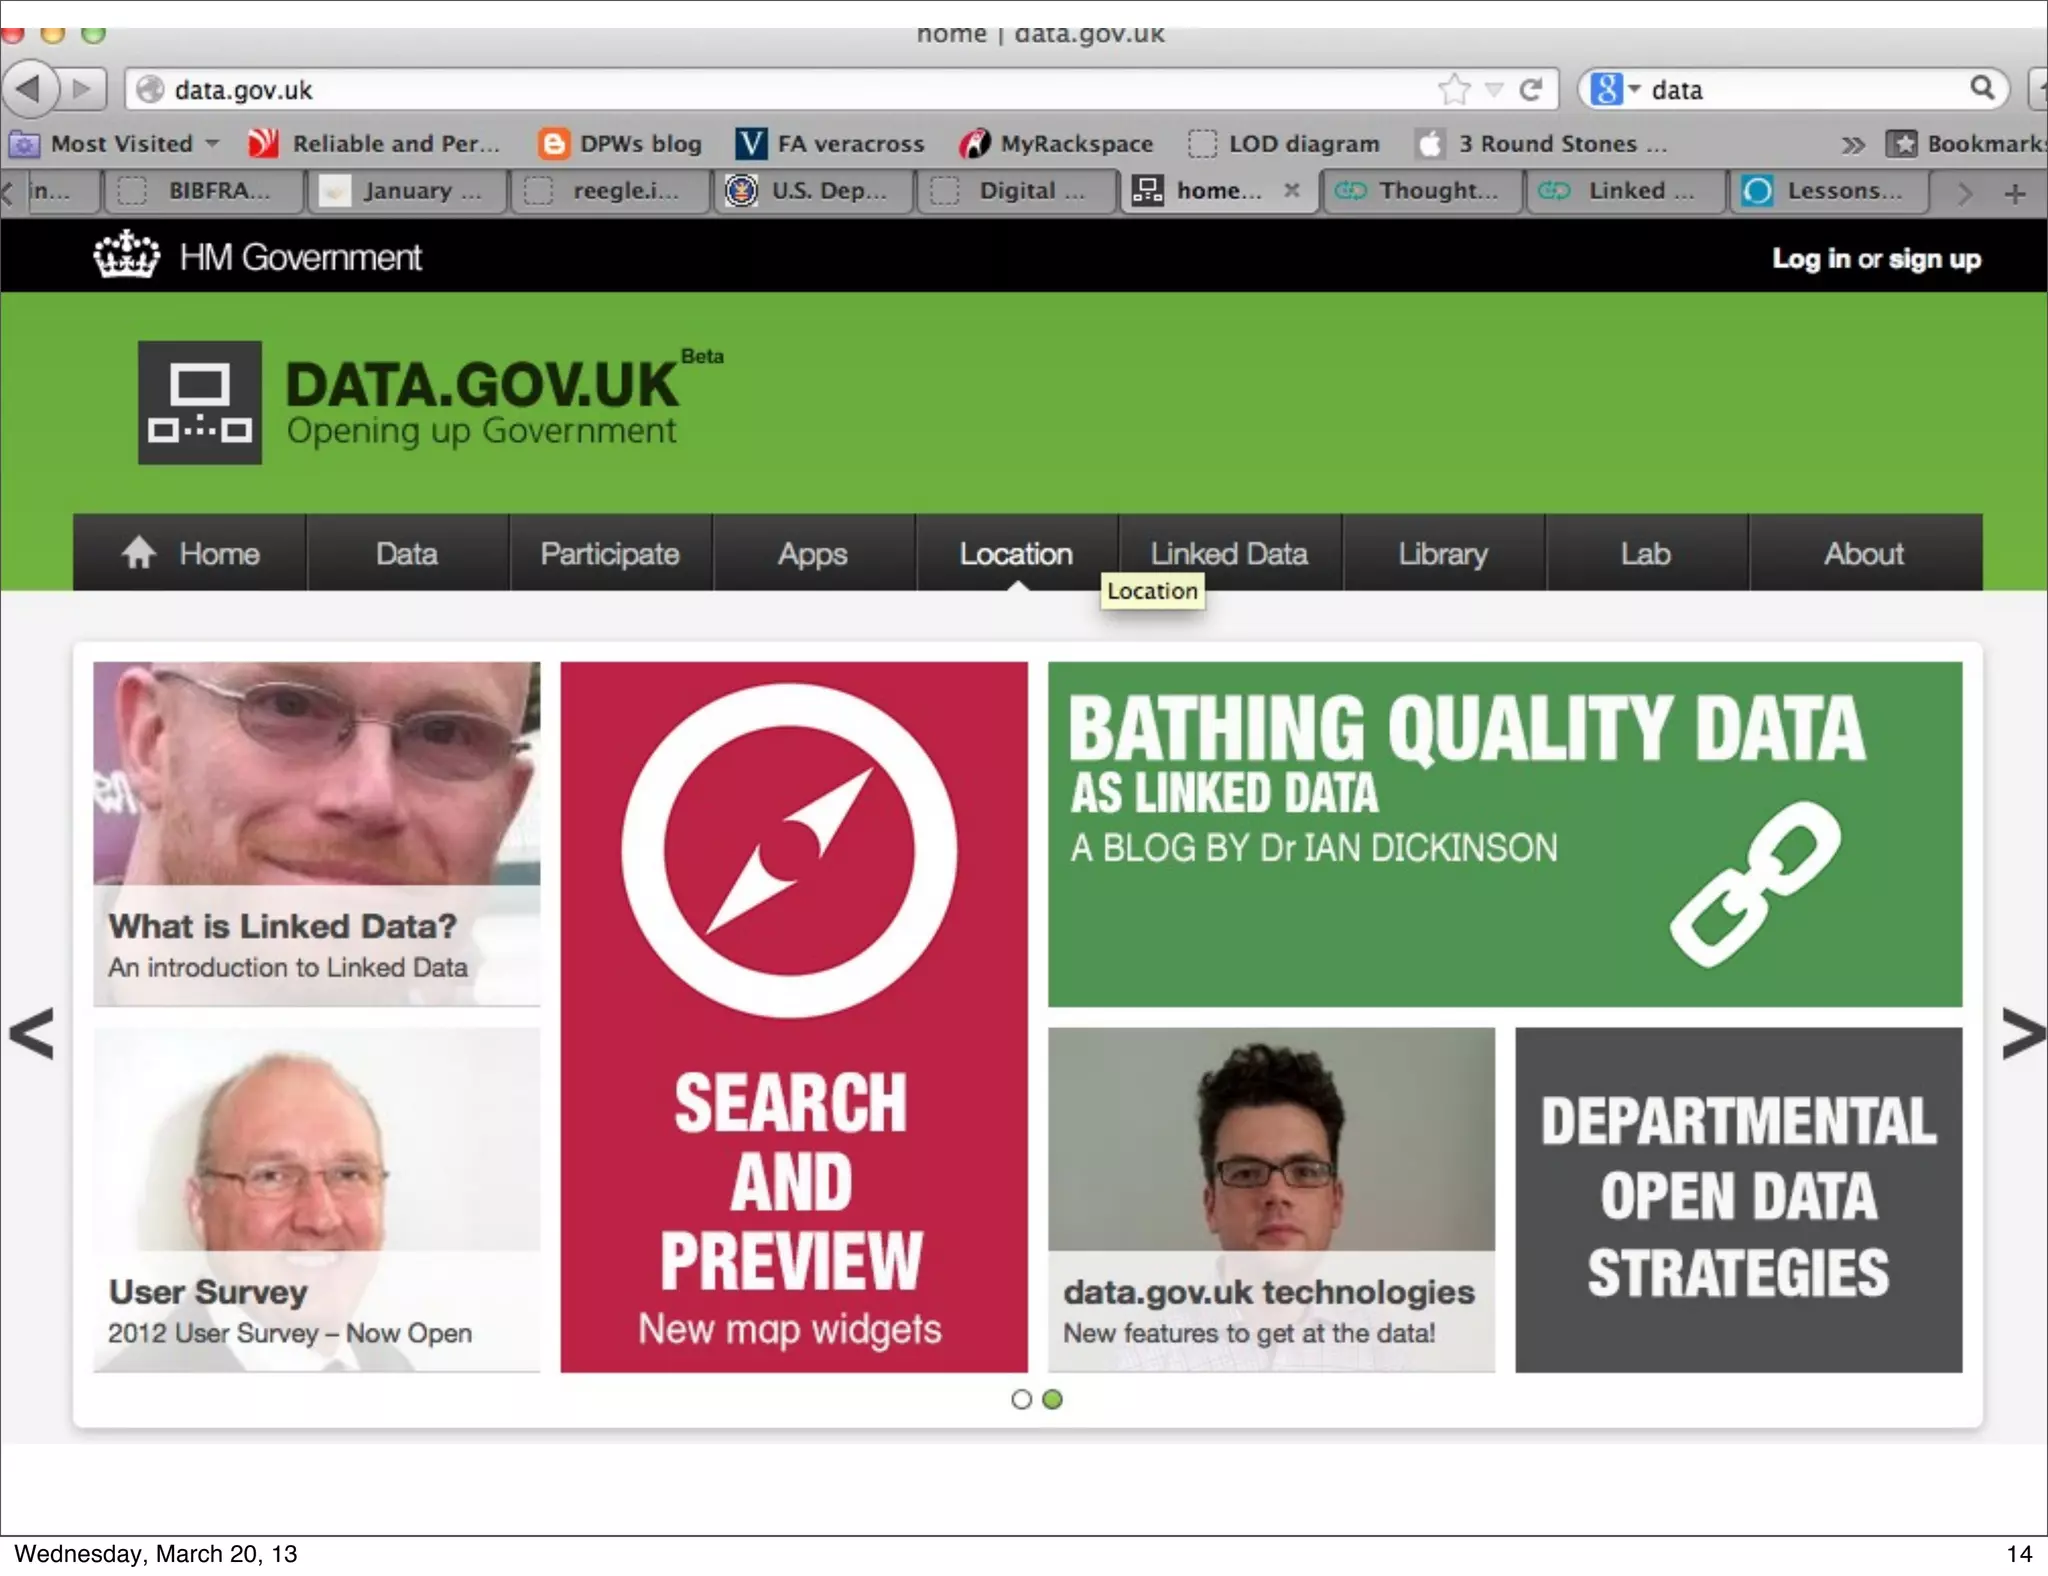Show more bookmarks overflow chevron
The image size is (2048, 1576).
1852,145
